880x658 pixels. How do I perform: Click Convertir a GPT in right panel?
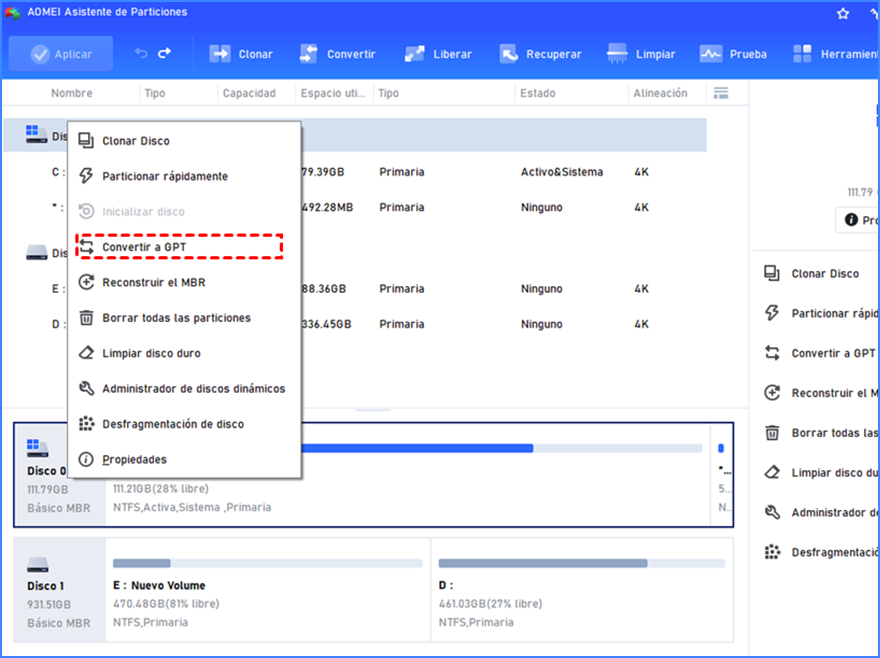(820, 353)
